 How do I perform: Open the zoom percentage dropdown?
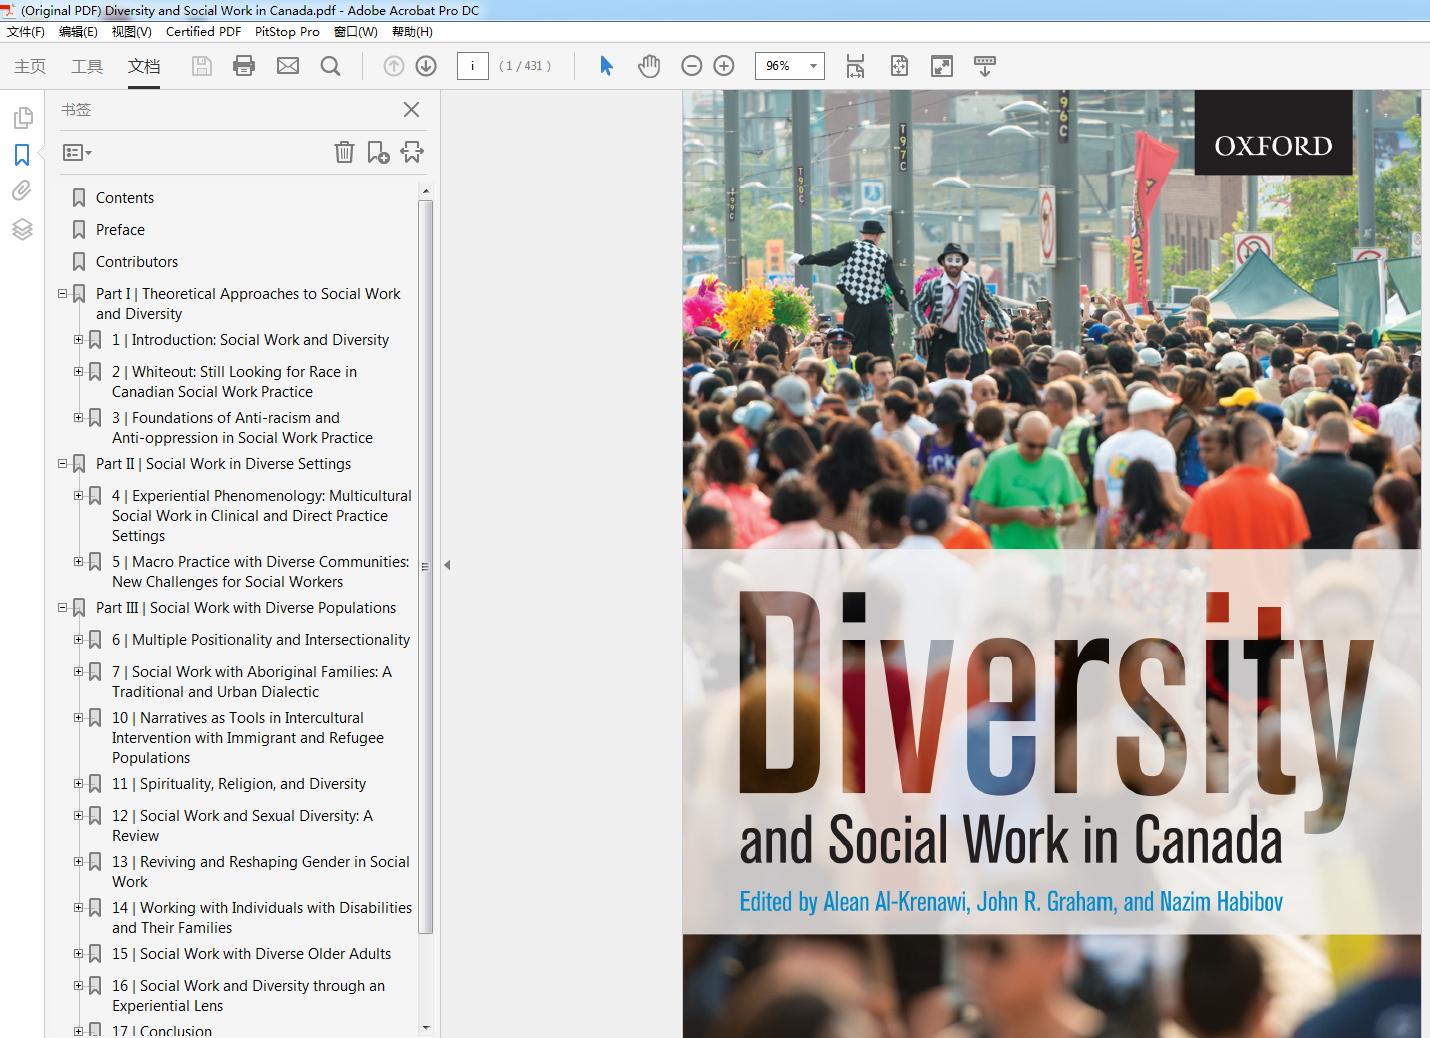point(813,66)
